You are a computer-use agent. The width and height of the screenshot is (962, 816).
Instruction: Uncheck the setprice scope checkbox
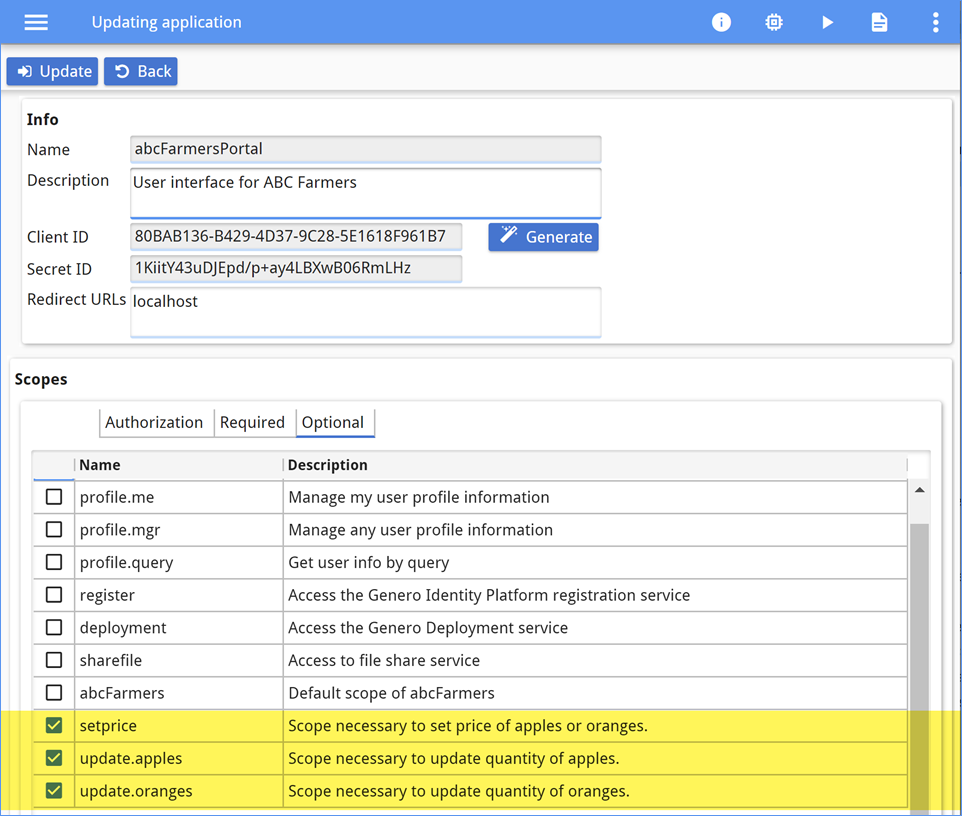[54, 726]
